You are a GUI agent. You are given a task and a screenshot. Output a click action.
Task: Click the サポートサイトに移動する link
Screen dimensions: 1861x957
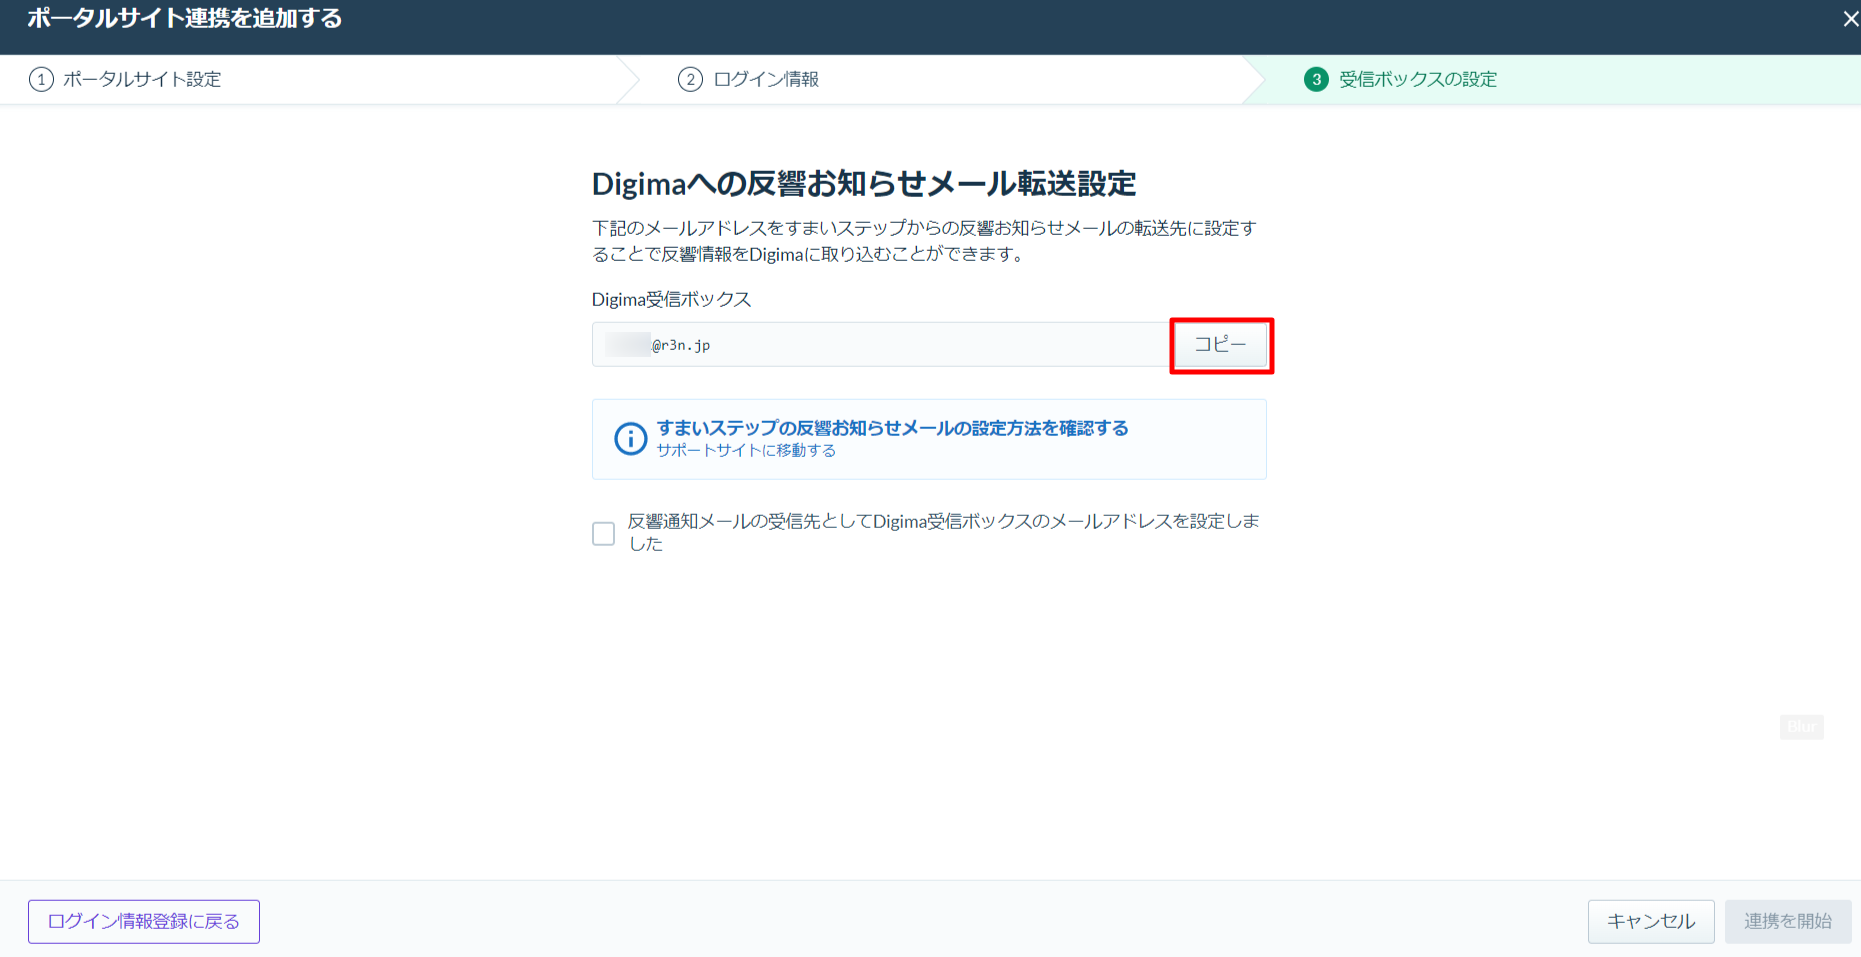tap(746, 451)
